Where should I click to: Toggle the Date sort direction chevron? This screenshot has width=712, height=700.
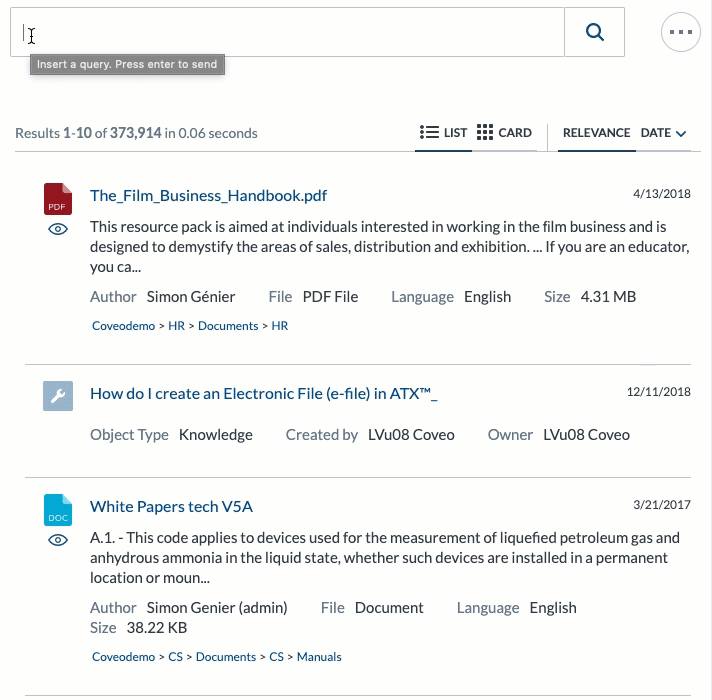pos(681,133)
